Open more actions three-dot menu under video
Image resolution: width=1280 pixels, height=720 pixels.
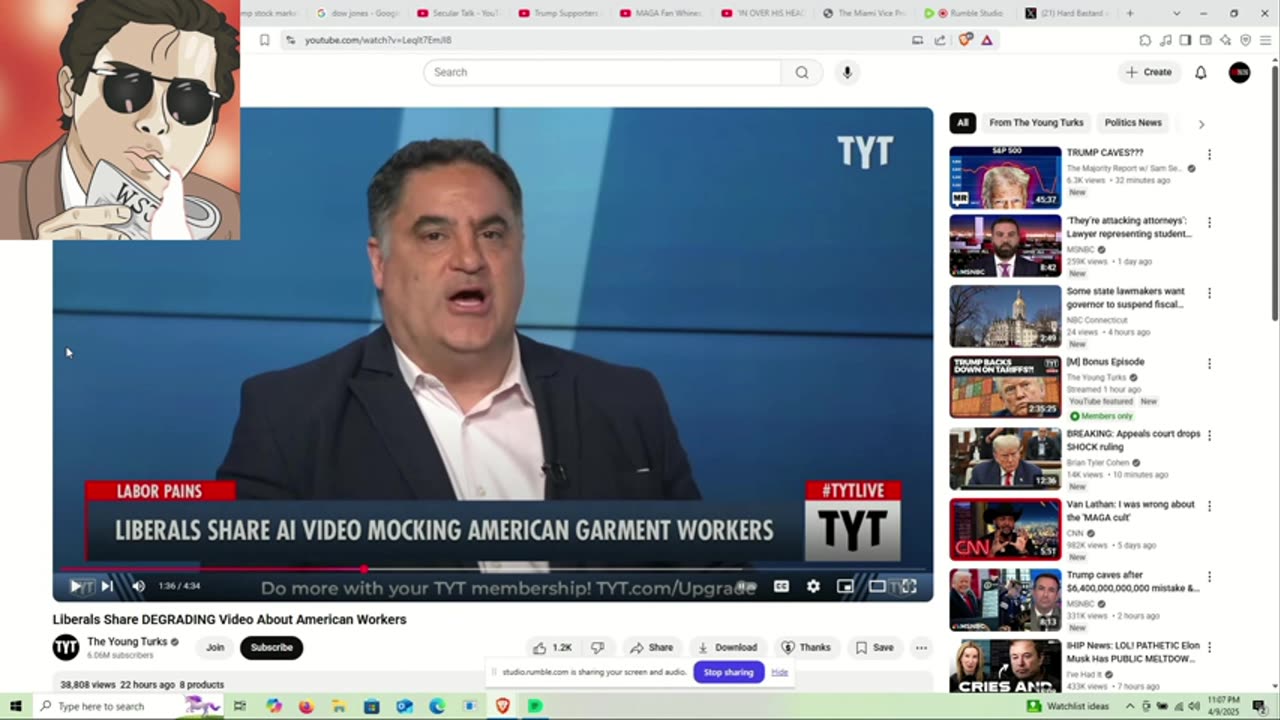pyautogui.click(x=921, y=648)
